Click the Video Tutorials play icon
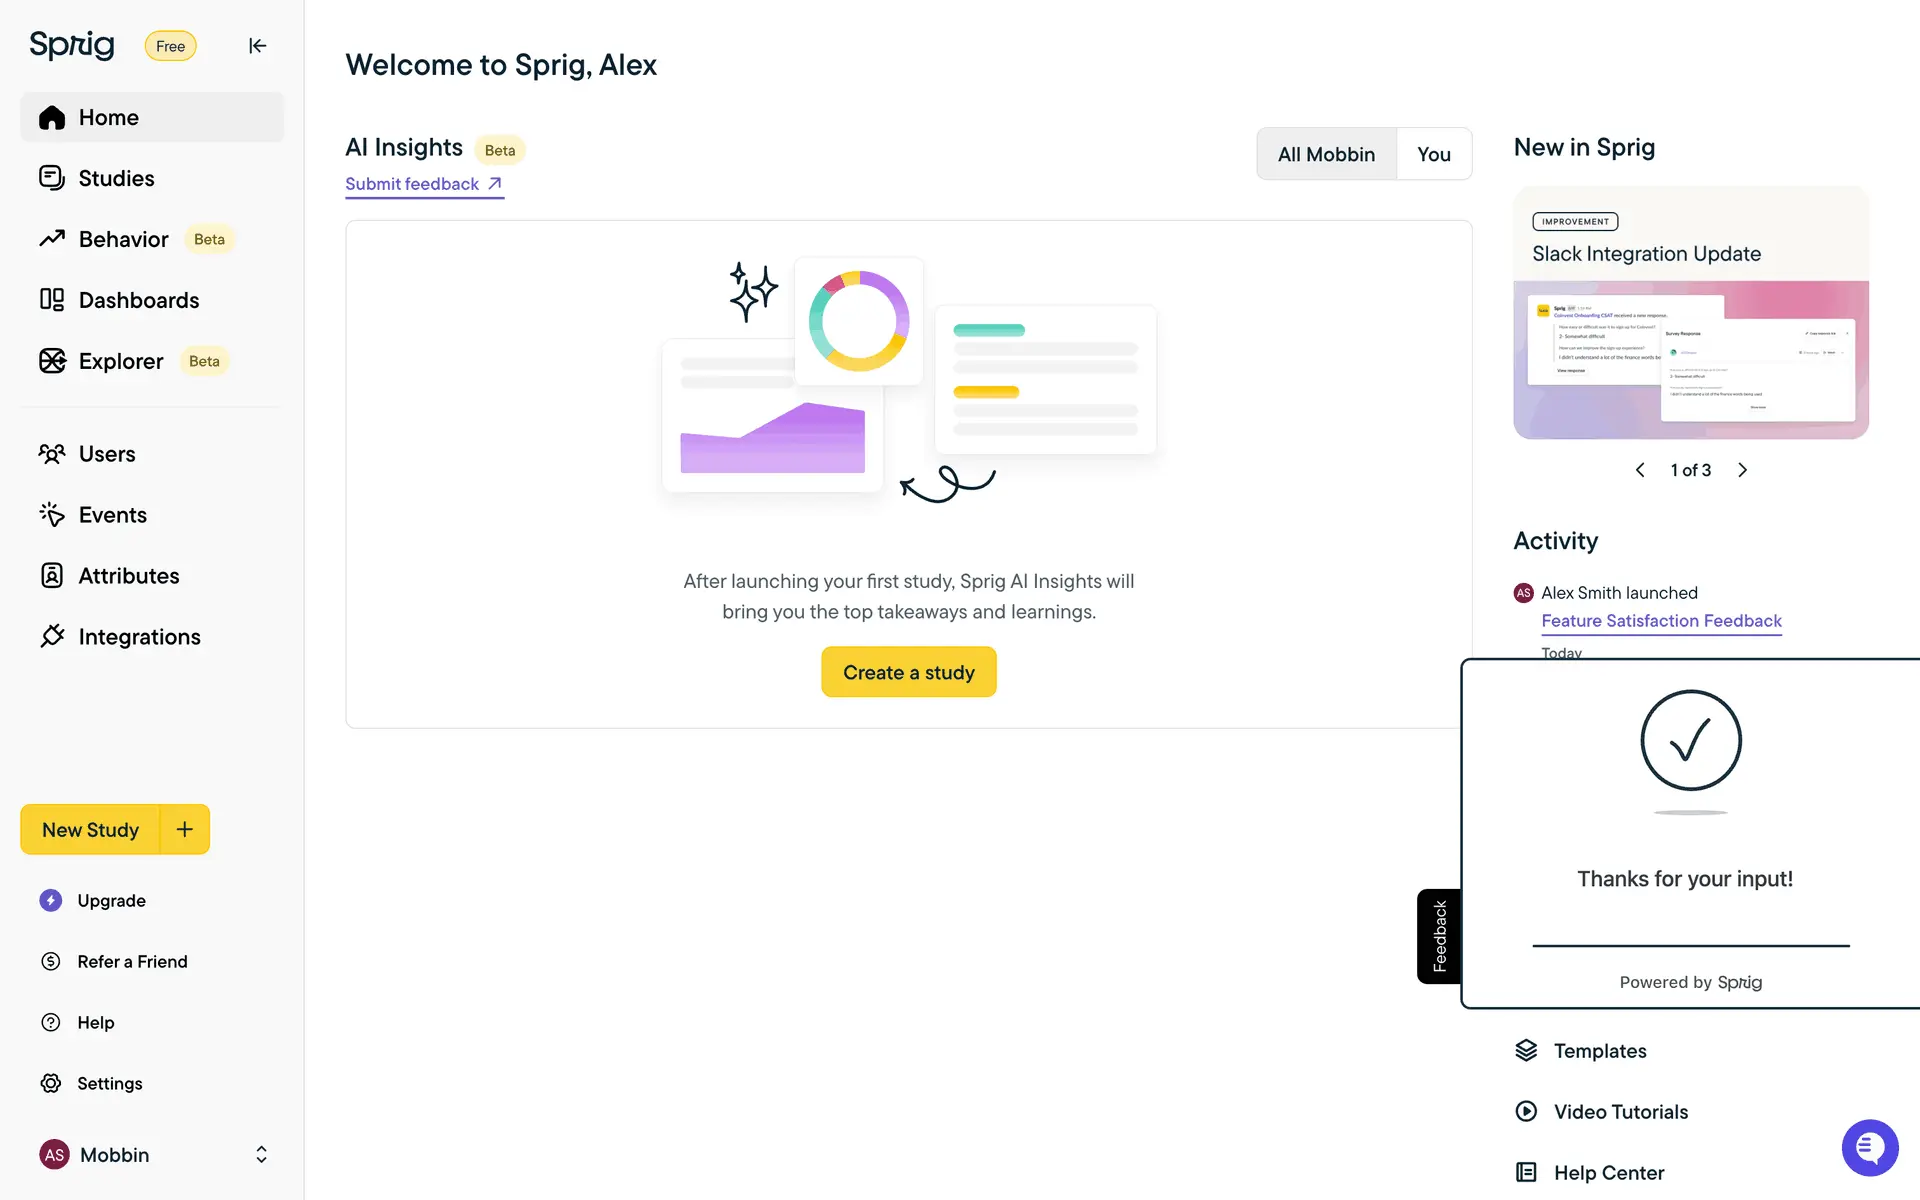 point(1526,1111)
